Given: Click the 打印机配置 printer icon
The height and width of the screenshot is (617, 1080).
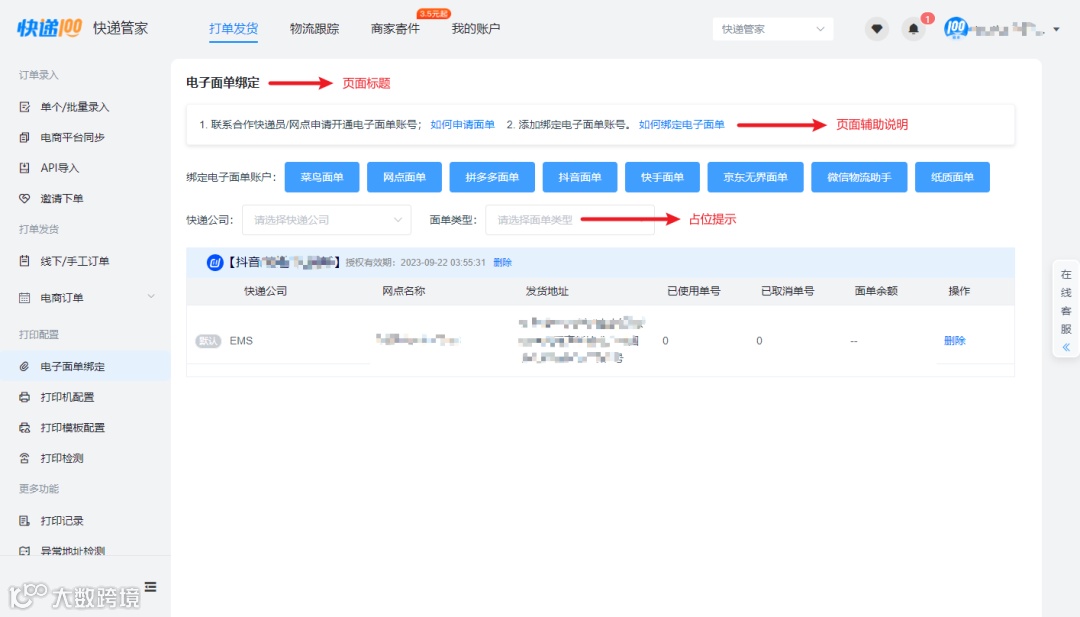Looking at the screenshot, I should pos(25,397).
